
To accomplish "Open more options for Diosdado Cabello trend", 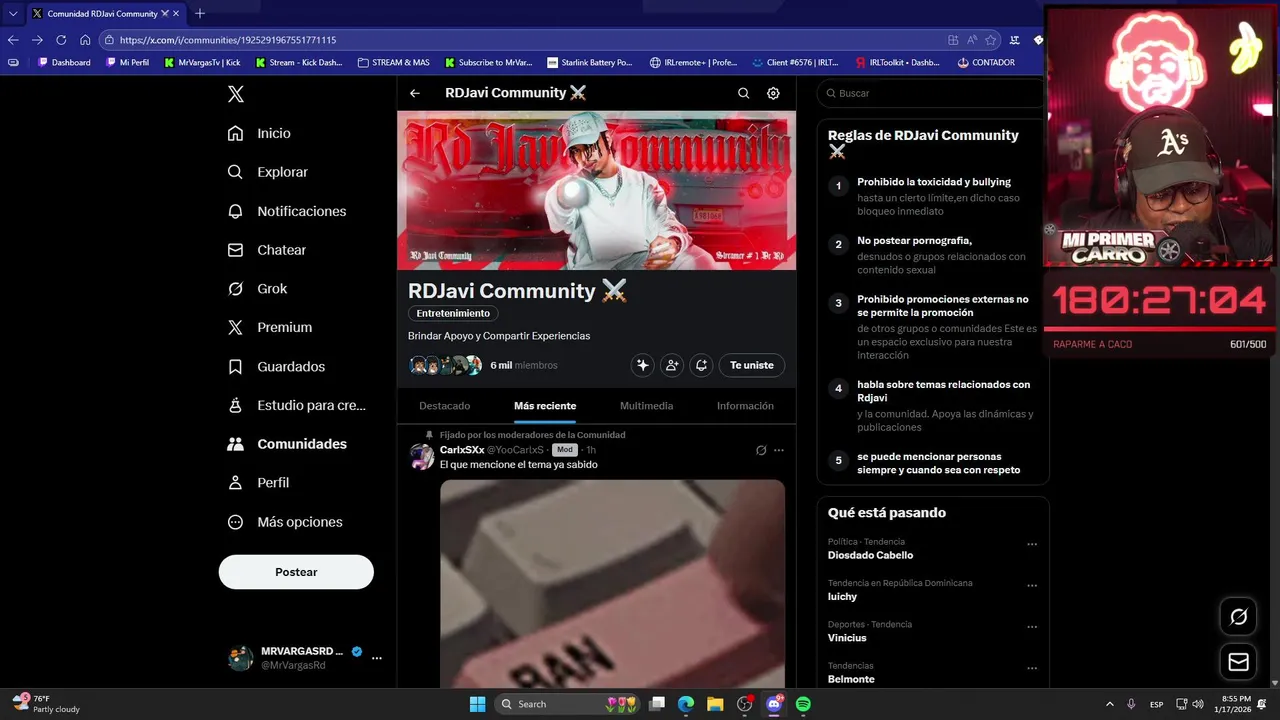I will point(1032,544).
